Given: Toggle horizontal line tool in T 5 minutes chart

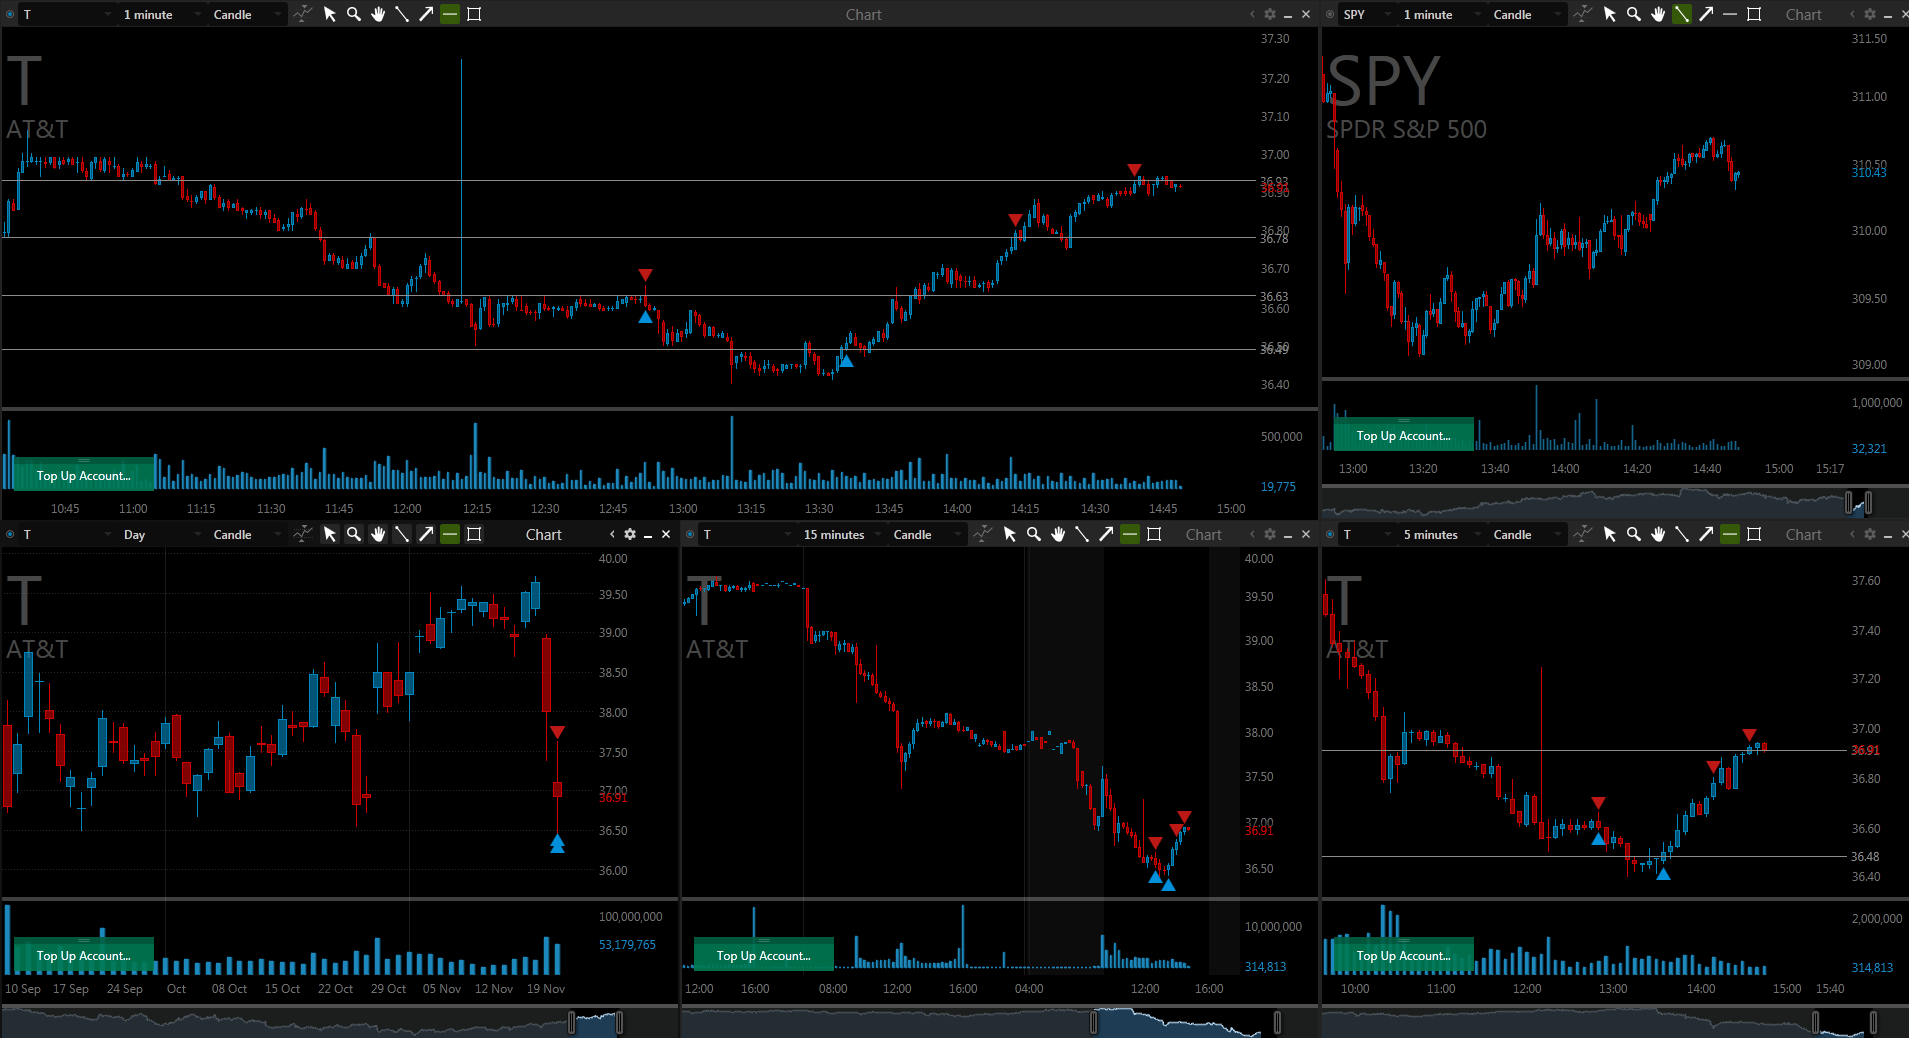Looking at the screenshot, I should point(1730,534).
